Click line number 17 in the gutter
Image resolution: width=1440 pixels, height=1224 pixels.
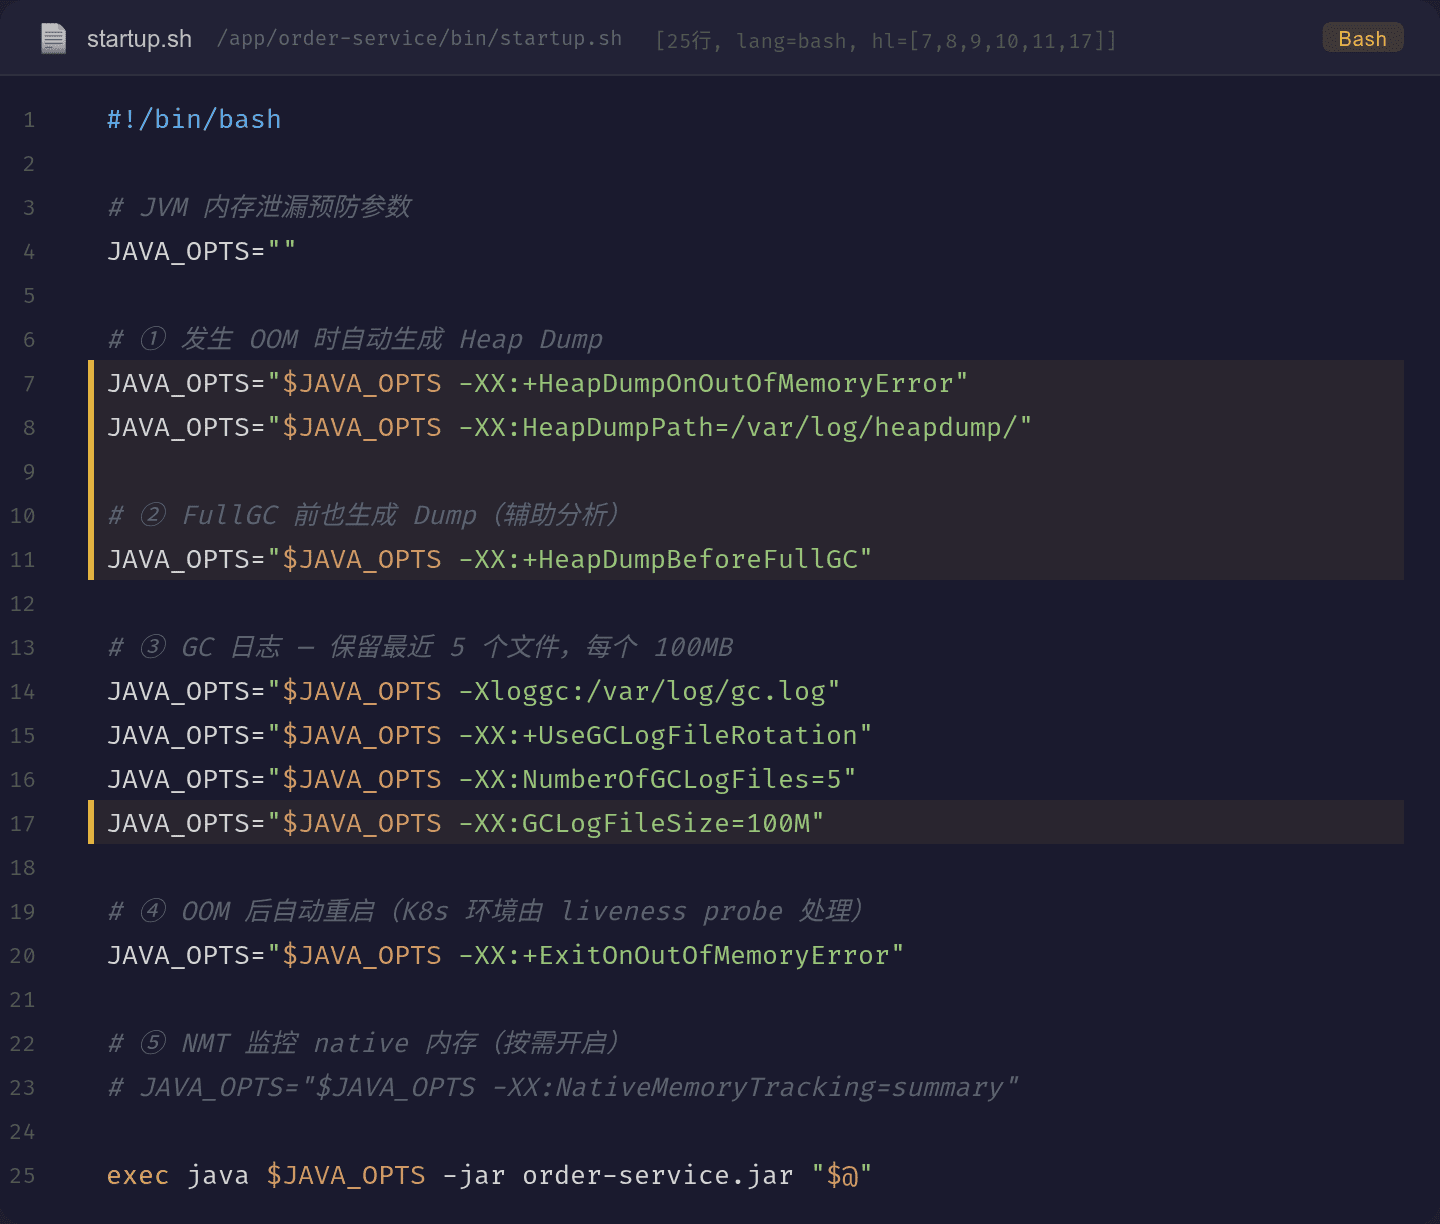tap(22, 824)
